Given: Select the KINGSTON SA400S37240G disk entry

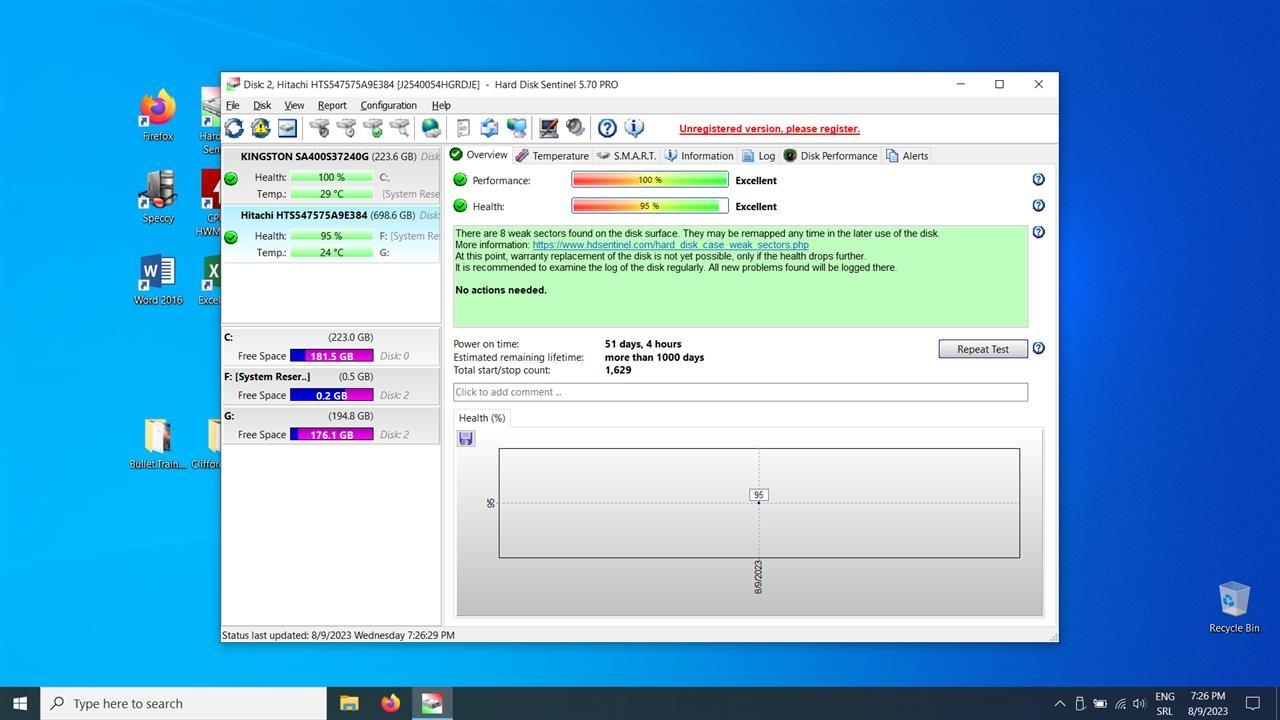Looking at the screenshot, I should (331, 176).
